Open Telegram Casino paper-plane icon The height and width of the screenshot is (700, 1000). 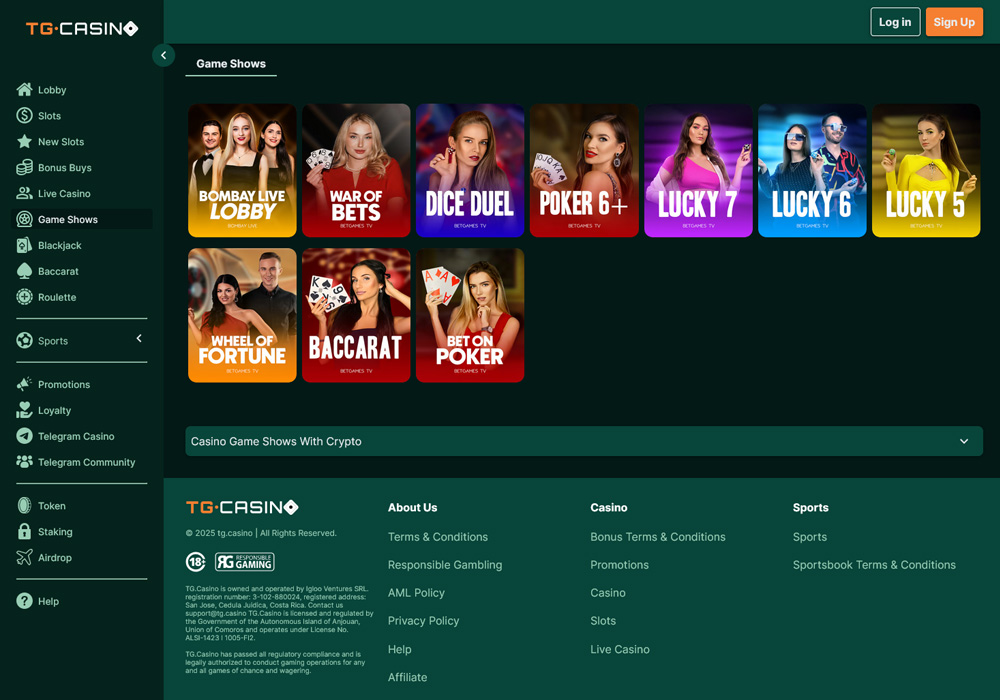click(x=24, y=436)
